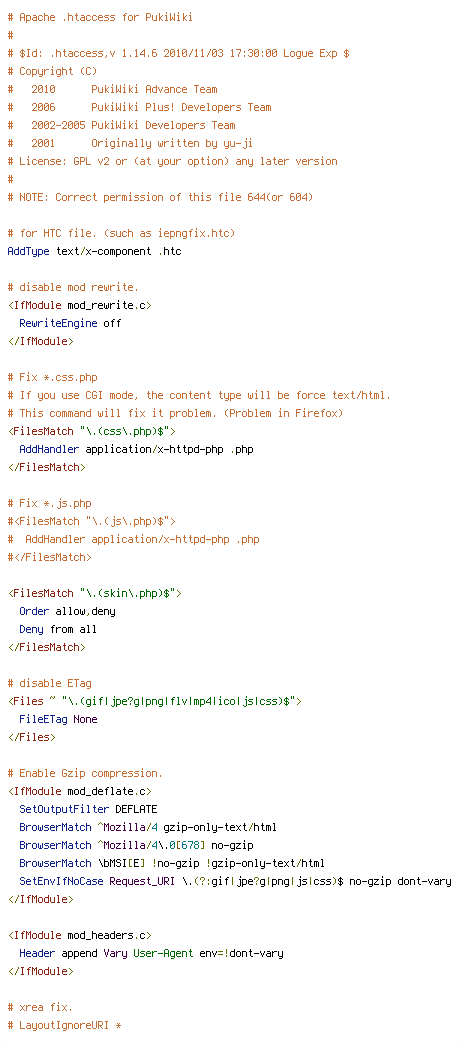The height and width of the screenshot is (1042, 460).
Task: Click AddHandler application/x-httpd-php line
Action: click(x=136, y=449)
